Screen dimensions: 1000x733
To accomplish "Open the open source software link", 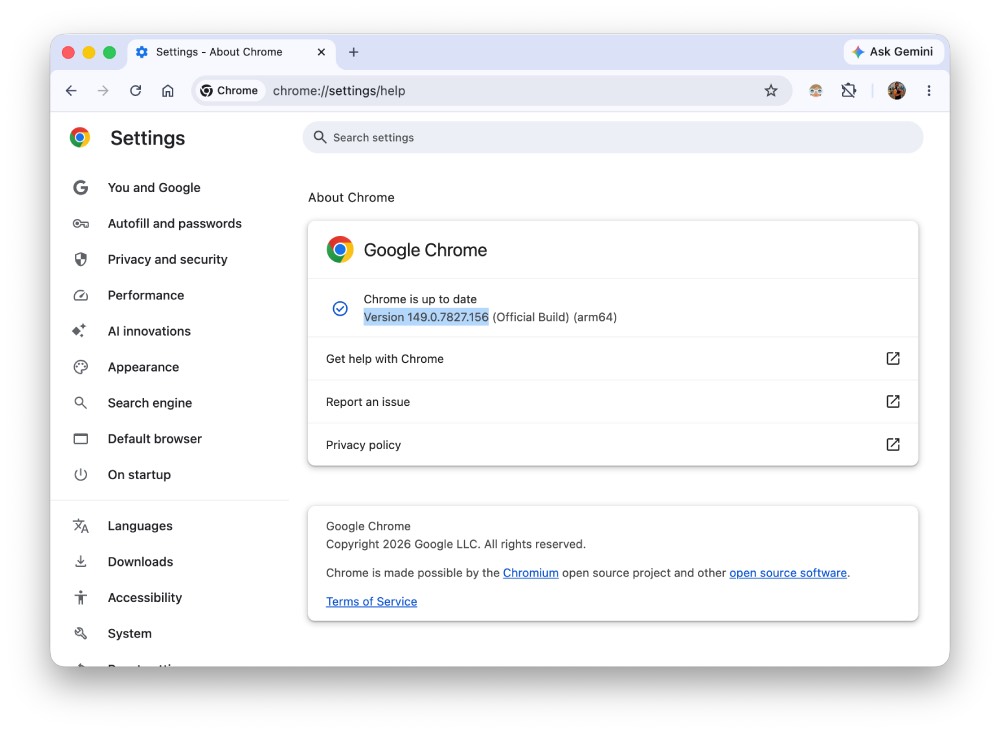I will (x=788, y=573).
